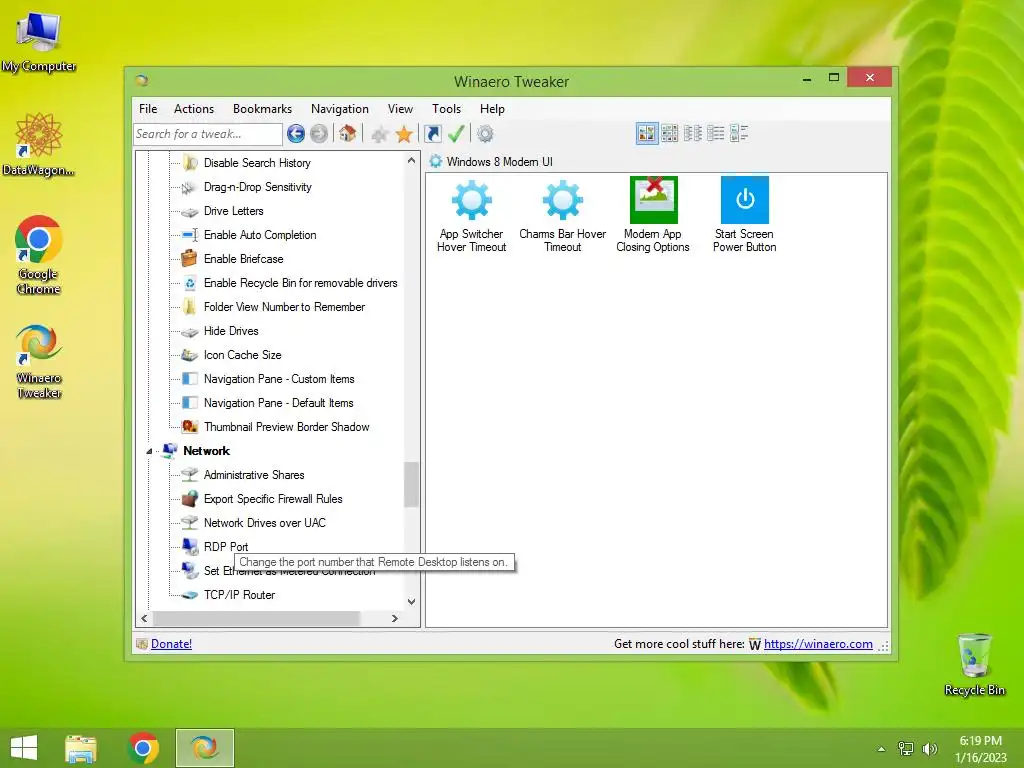Click Winaero Tweaker taskbar button
Image resolution: width=1024 pixels, height=768 pixels.
coord(204,748)
